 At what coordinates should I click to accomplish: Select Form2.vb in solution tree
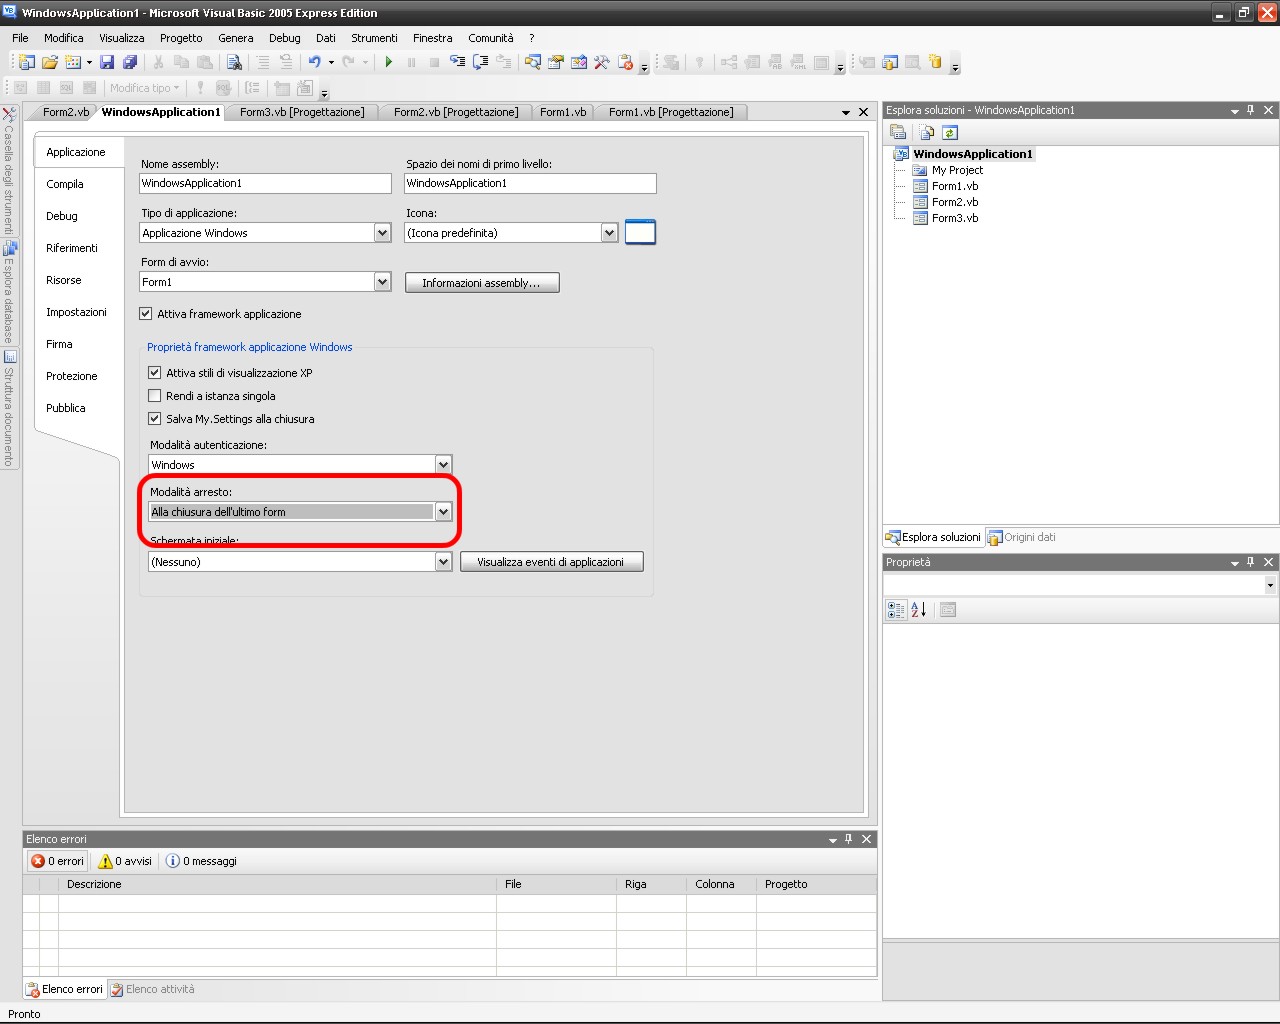(955, 202)
